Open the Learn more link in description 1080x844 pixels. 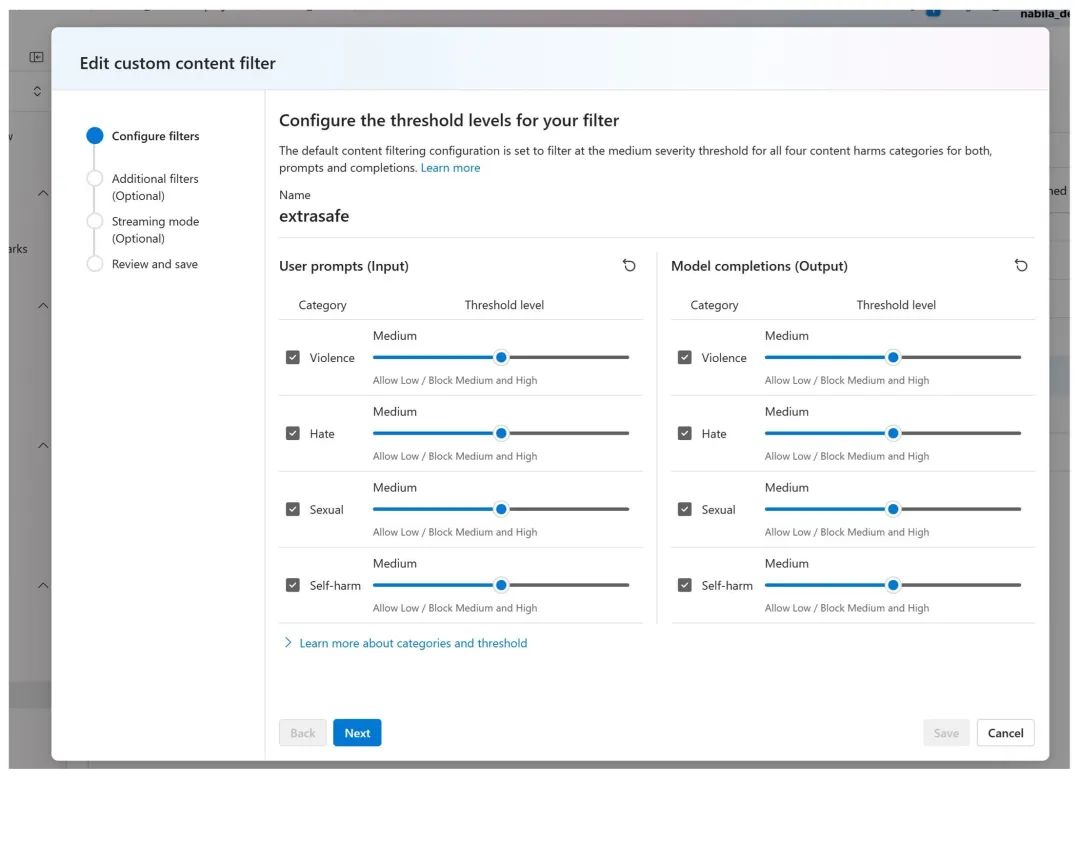tap(450, 167)
